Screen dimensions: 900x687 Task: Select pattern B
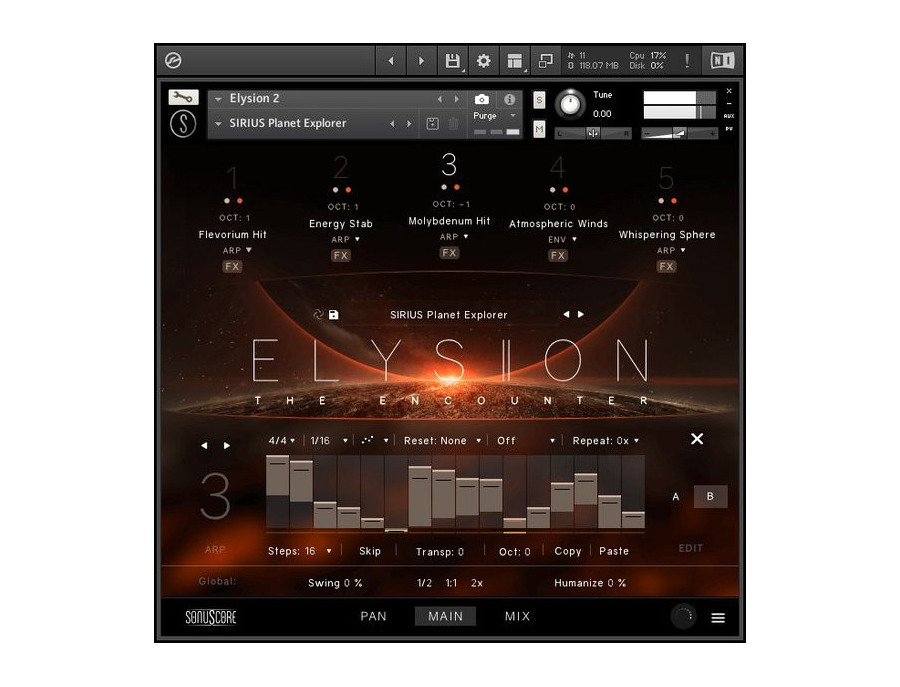(x=710, y=496)
